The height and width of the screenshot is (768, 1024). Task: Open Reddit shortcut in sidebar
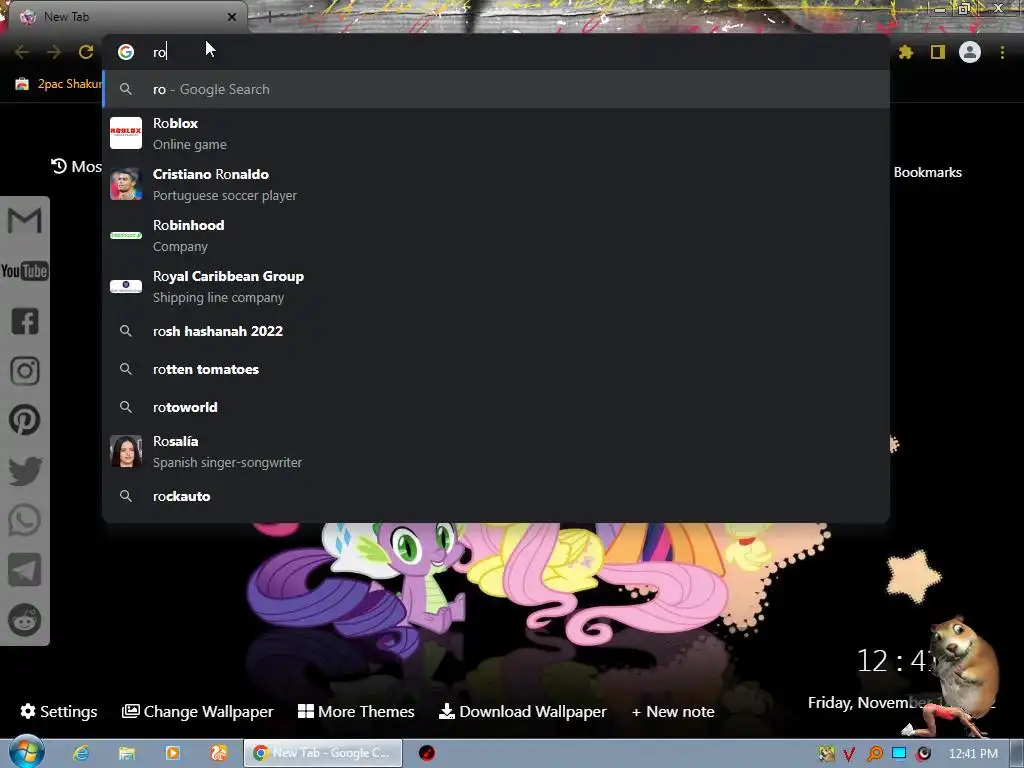(25, 620)
